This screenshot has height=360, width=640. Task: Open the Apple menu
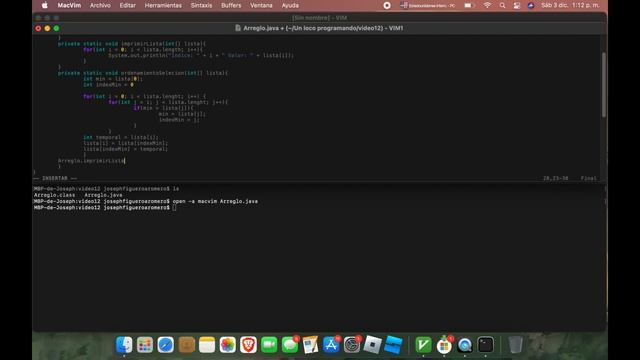pos(45,5)
